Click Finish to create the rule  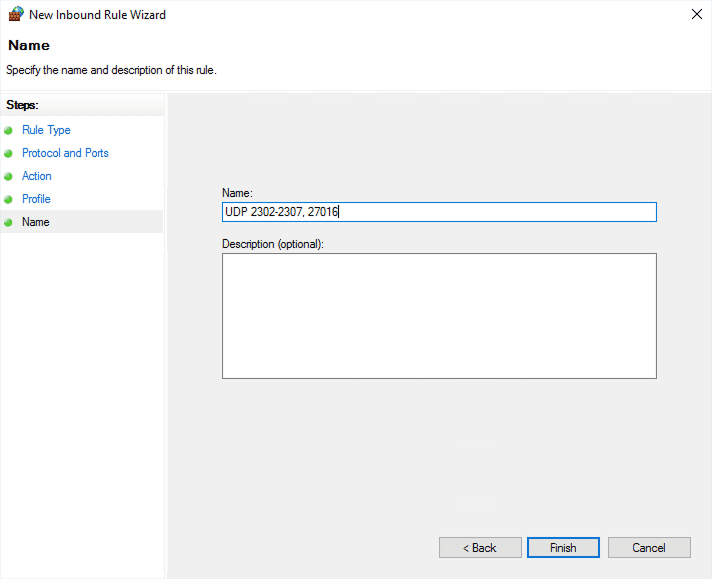pos(563,548)
